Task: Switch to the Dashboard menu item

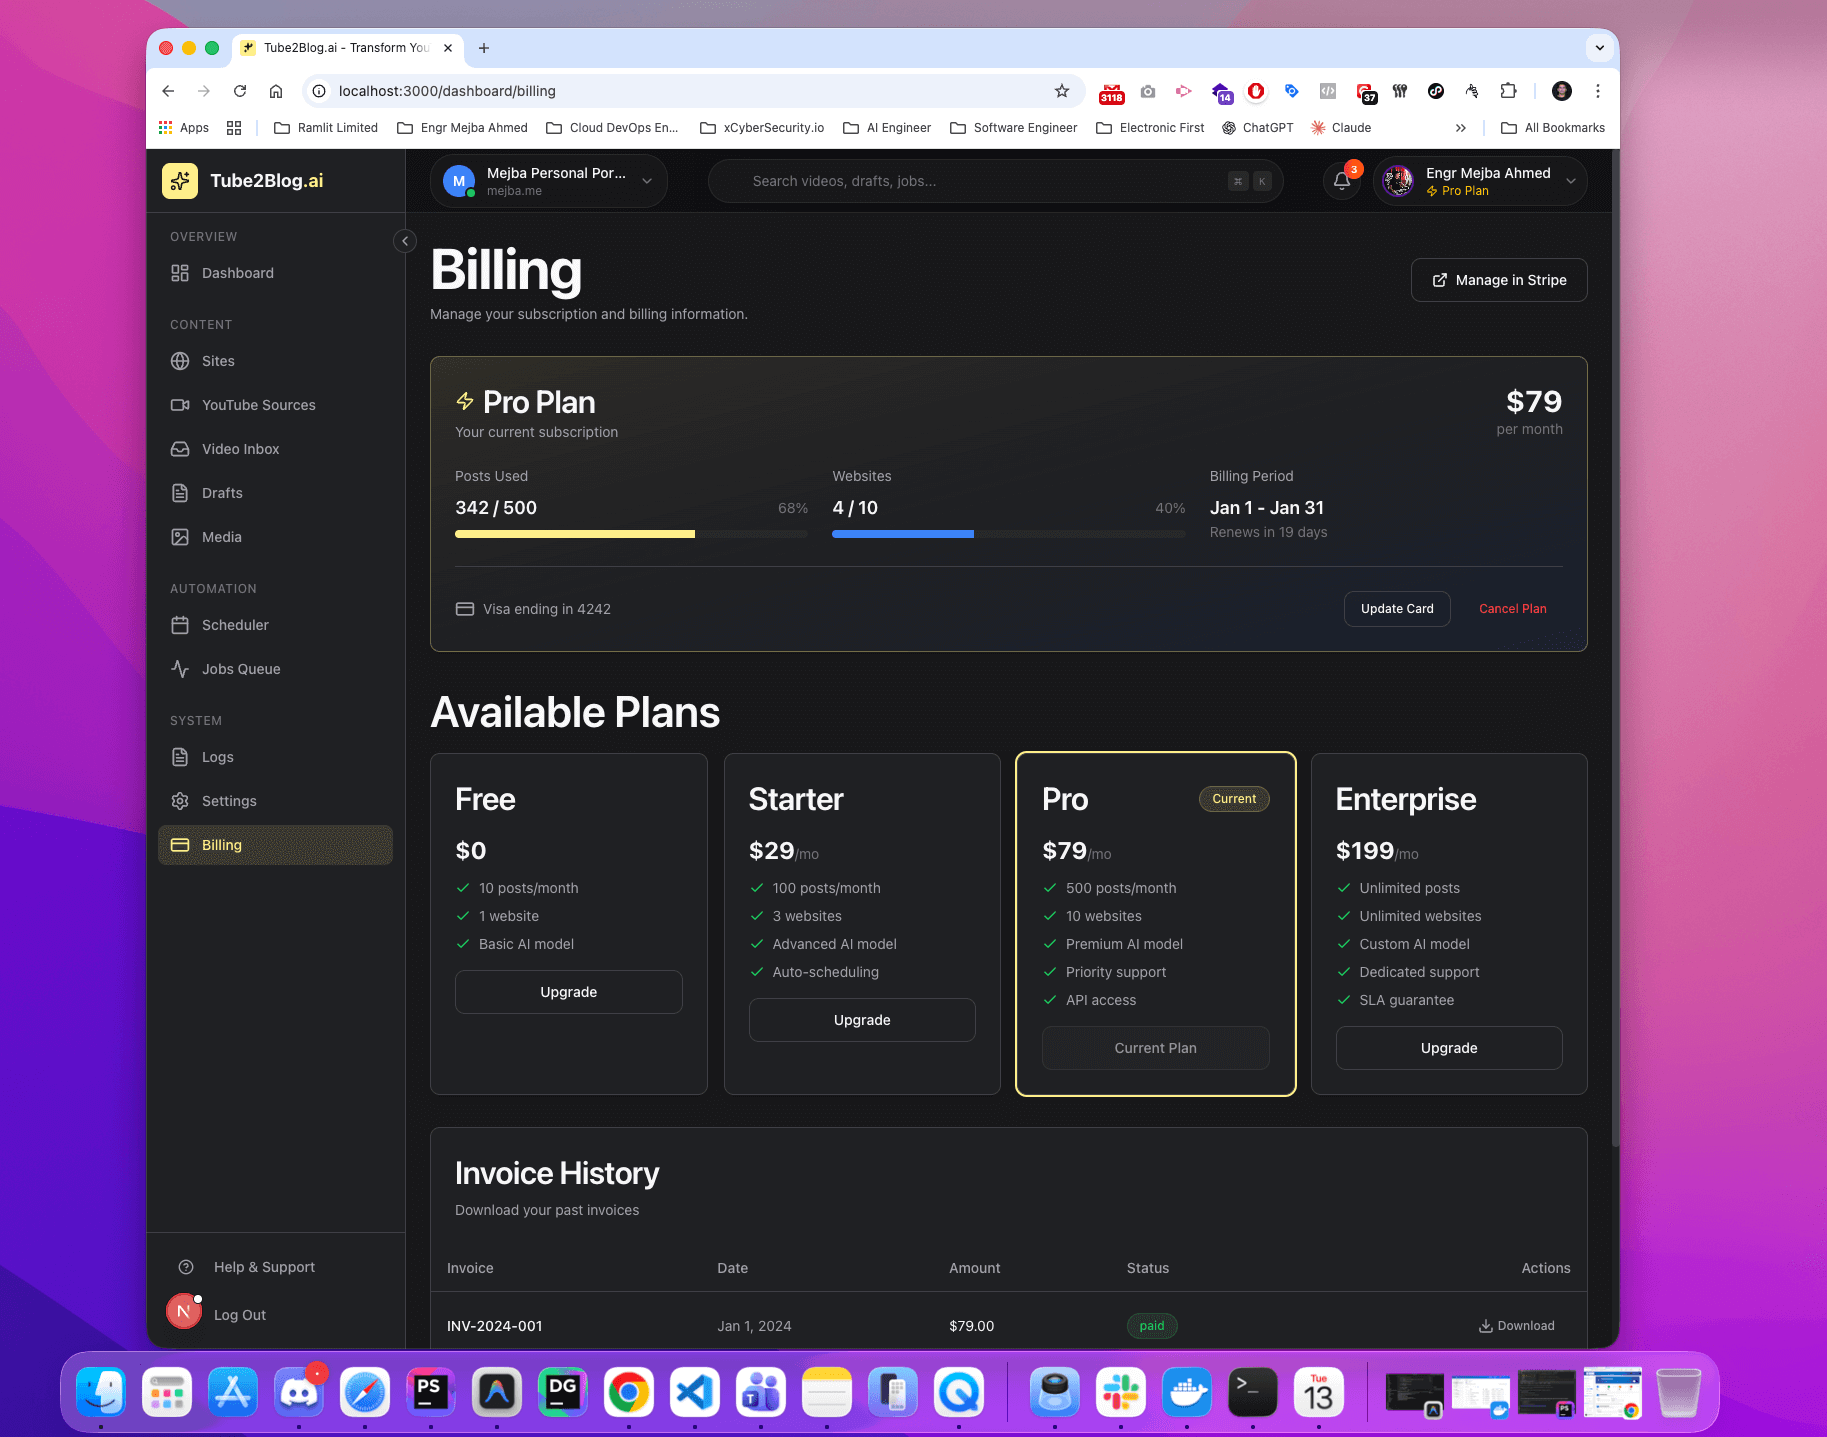Action: click(237, 273)
